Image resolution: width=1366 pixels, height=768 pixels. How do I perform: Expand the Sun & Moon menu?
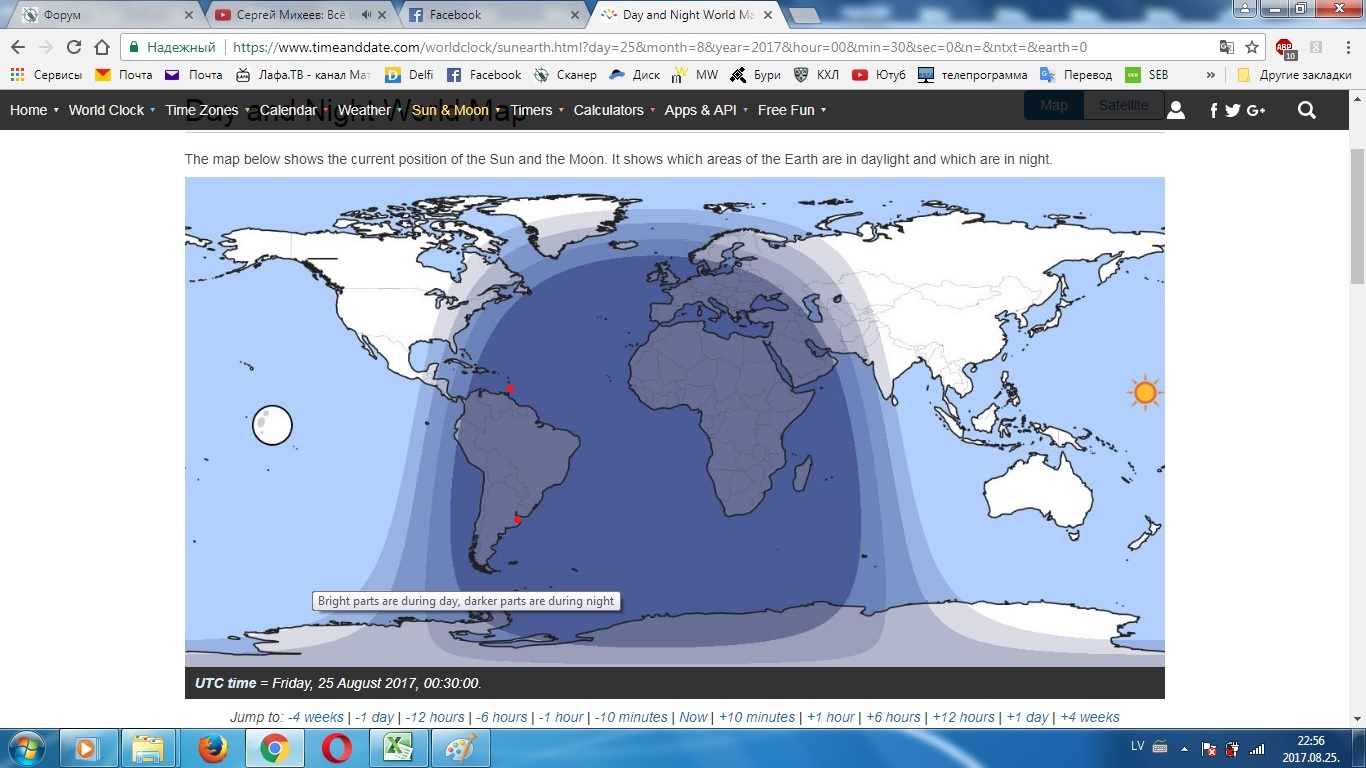tap(456, 110)
